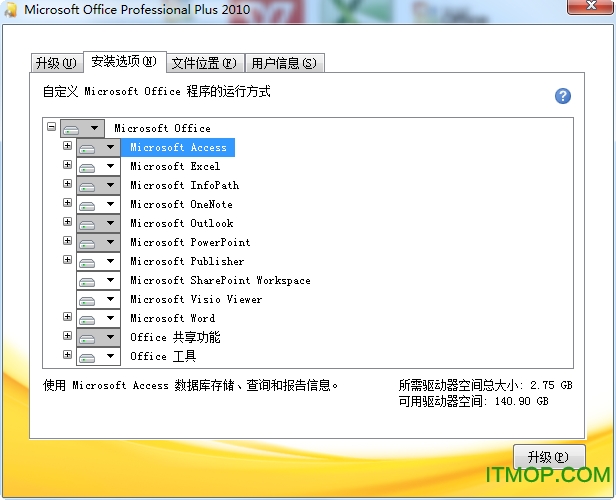Image resolution: width=616 pixels, height=500 pixels.
Task: Expand the Microsoft PowerPoint tree node
Action: [x=68, y=240]
